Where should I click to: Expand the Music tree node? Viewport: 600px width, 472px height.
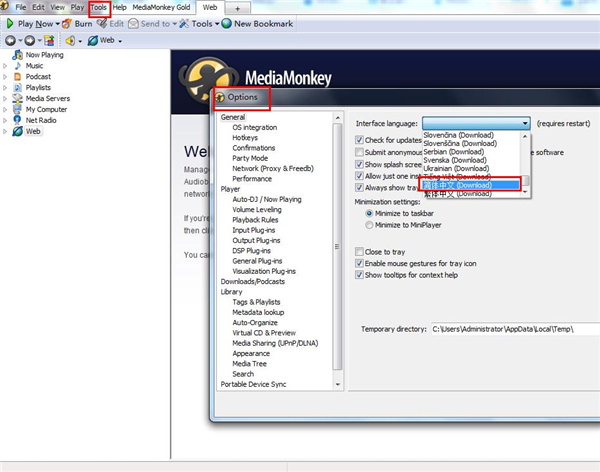coord(5,66)
